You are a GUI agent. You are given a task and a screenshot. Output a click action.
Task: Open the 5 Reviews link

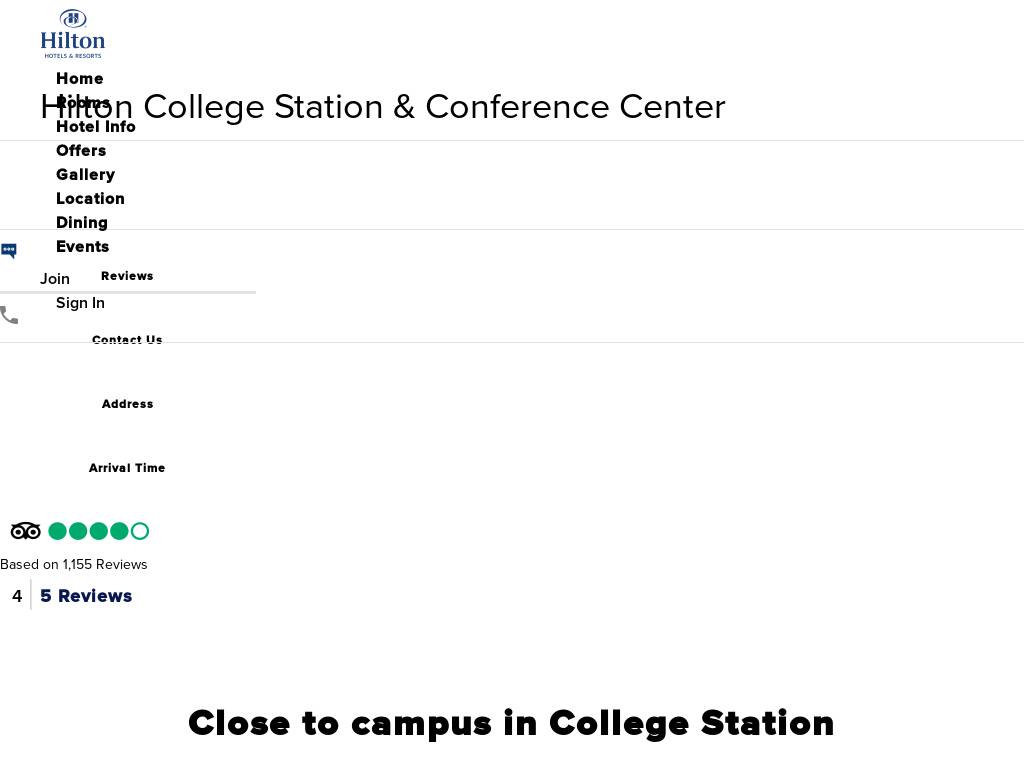pos(86,596)
